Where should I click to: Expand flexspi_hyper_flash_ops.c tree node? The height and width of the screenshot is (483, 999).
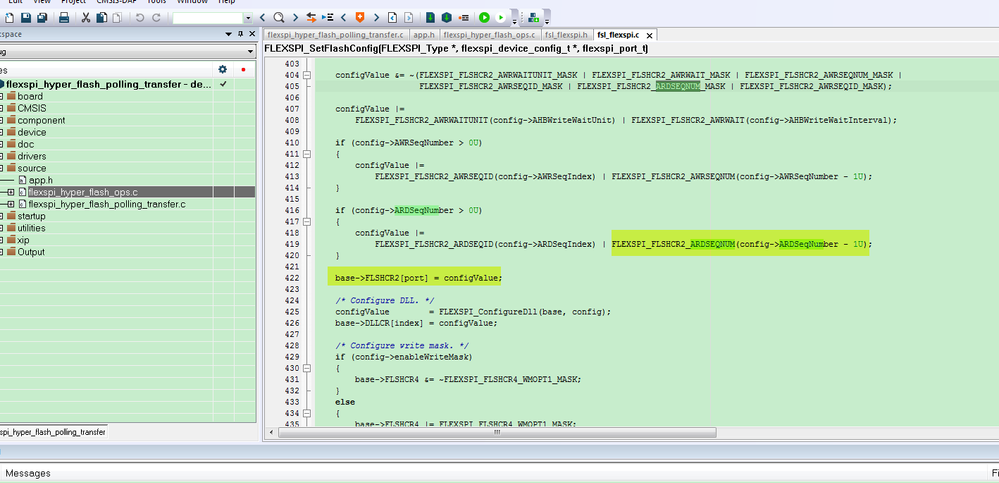[x=11, y=192]
